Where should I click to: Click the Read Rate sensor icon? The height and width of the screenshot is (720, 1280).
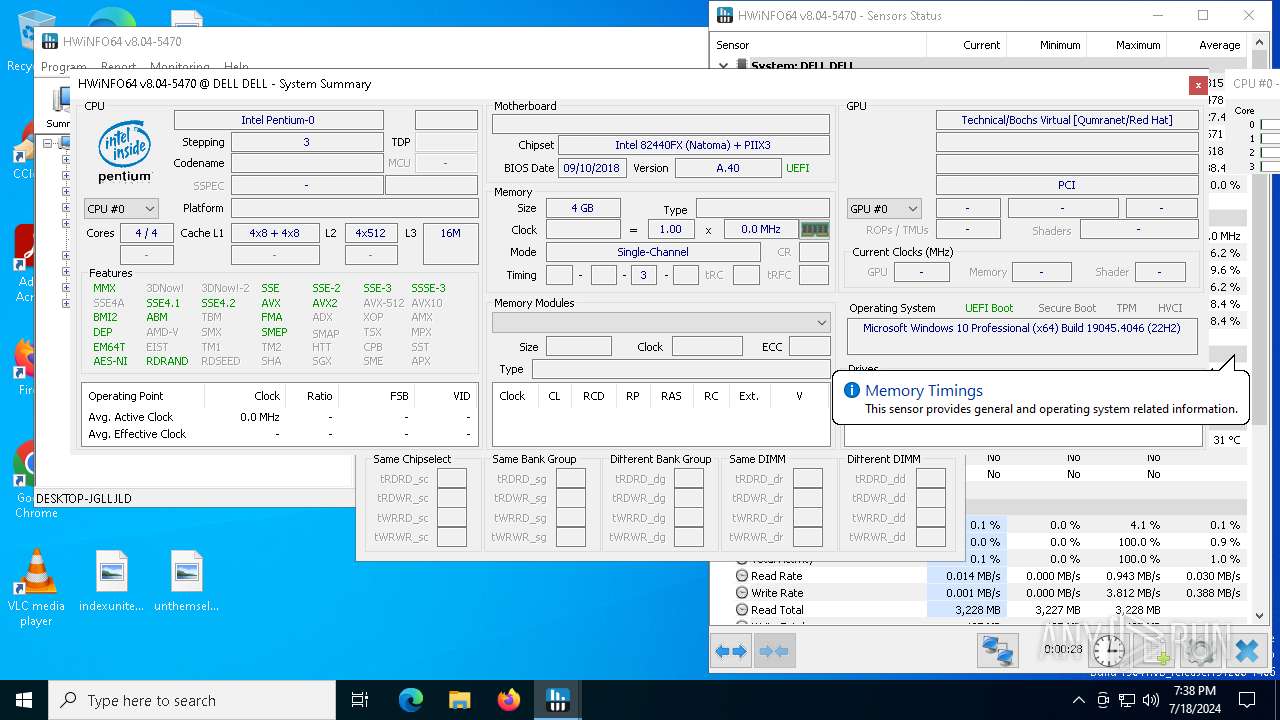pos(742,576)
